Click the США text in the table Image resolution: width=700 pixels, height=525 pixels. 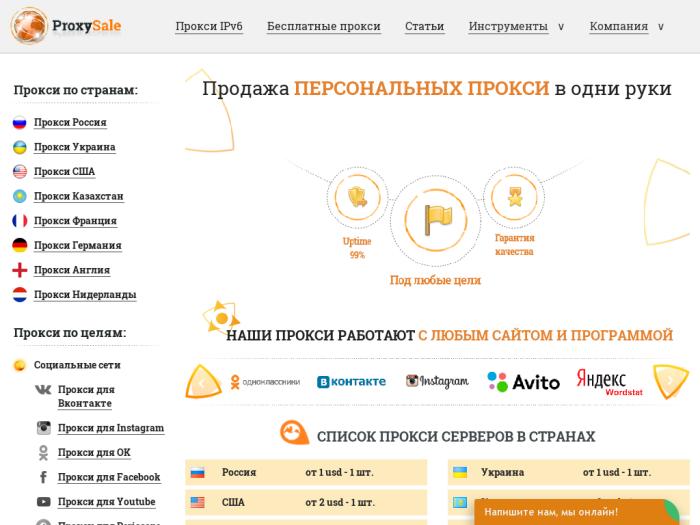(x=233, y=502)
